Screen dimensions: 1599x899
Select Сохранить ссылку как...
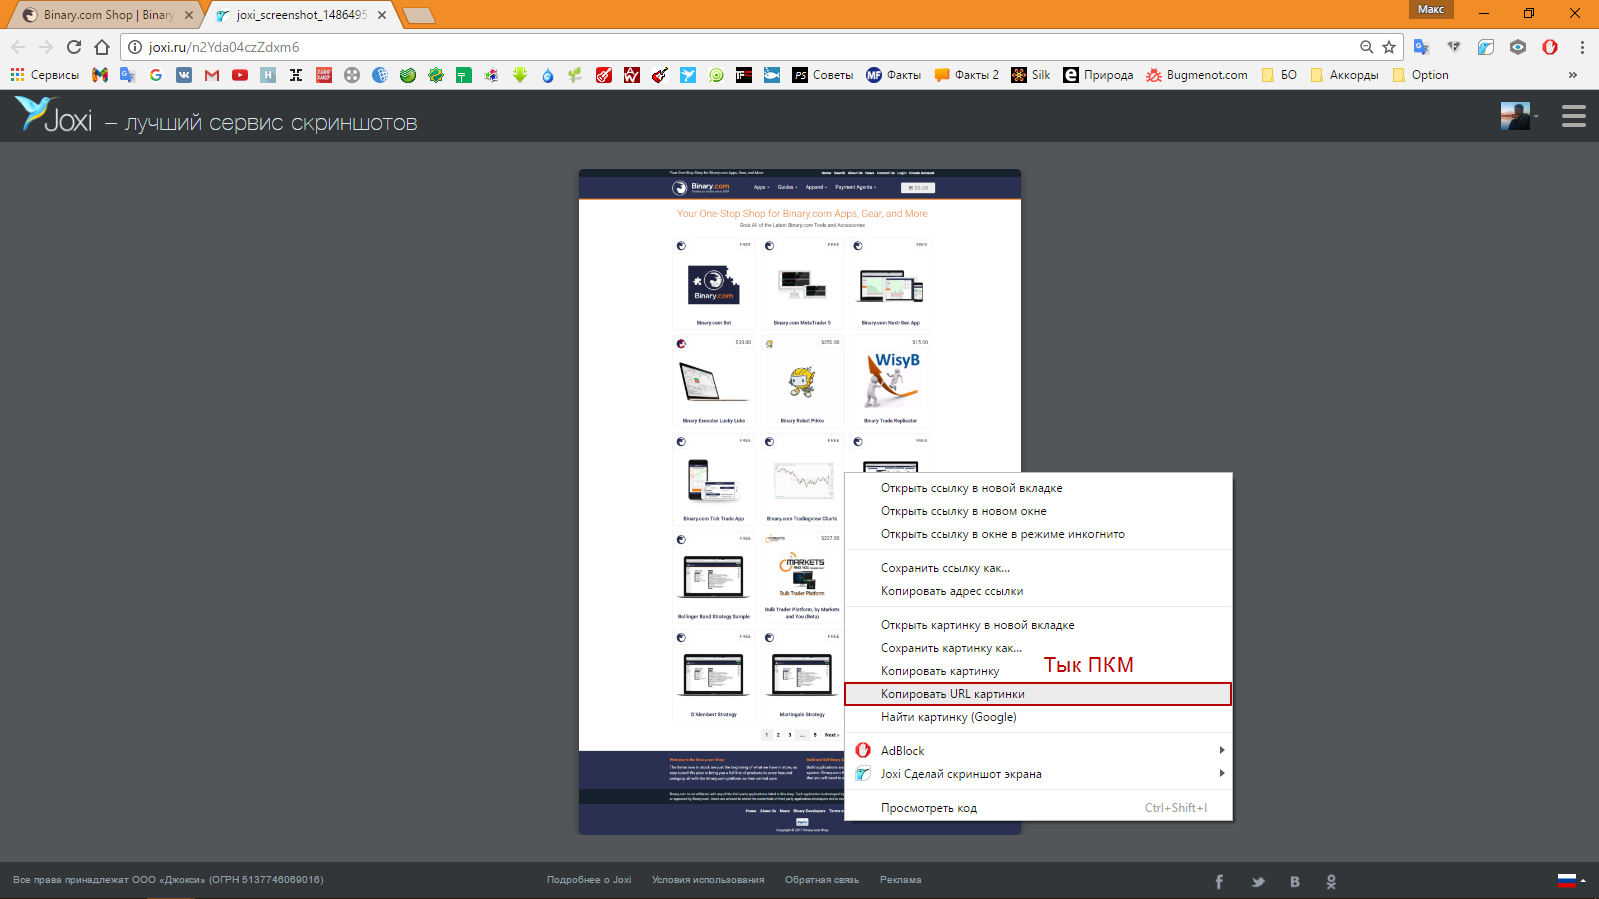click(x=1038, y=568)
